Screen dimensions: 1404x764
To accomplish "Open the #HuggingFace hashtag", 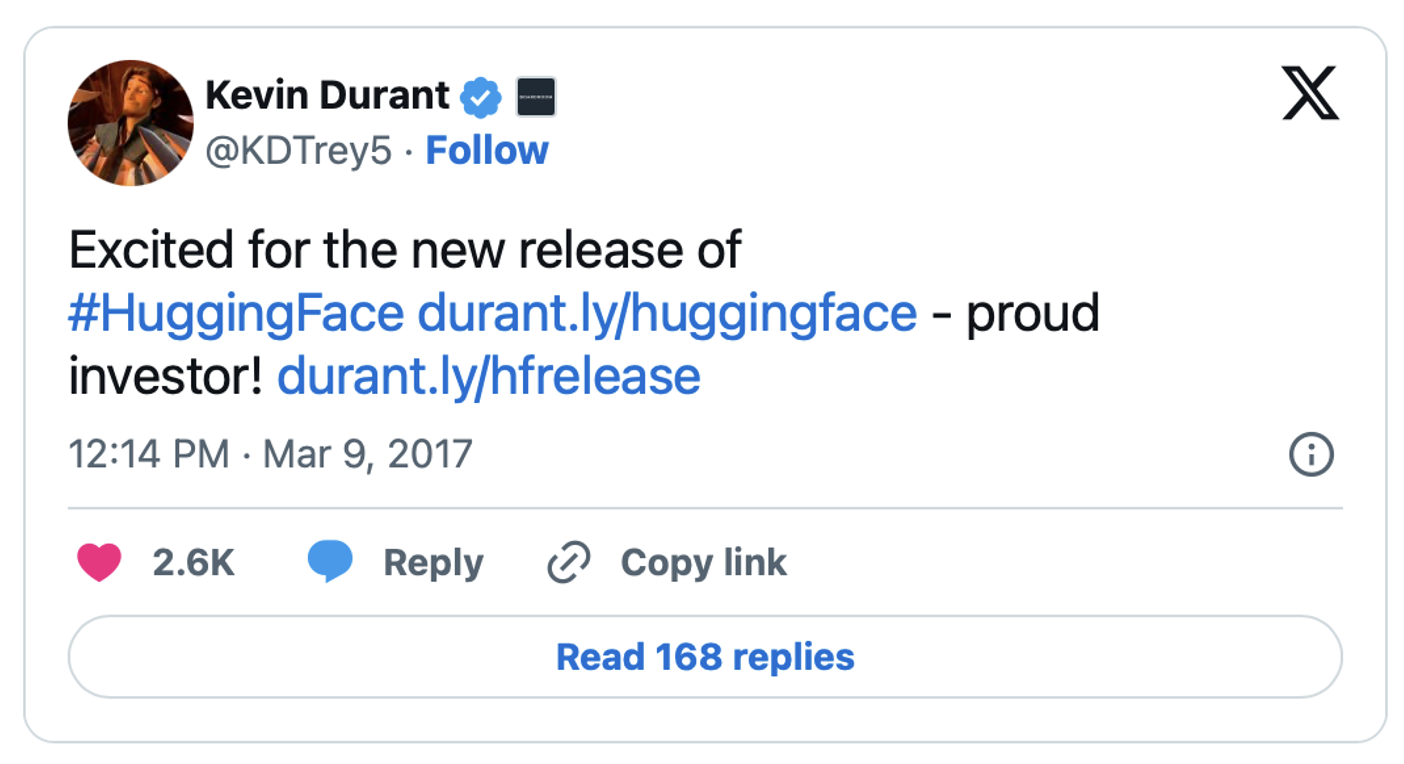I will [237, 314].
